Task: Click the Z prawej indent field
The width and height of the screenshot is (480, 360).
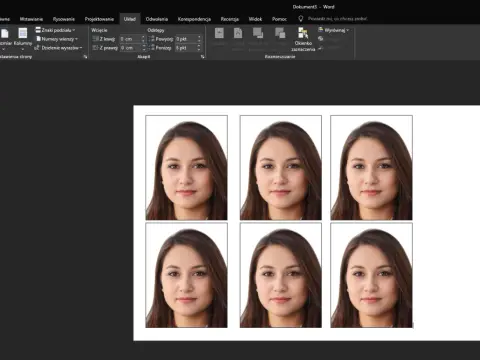Action: click(x=130, y=48)
